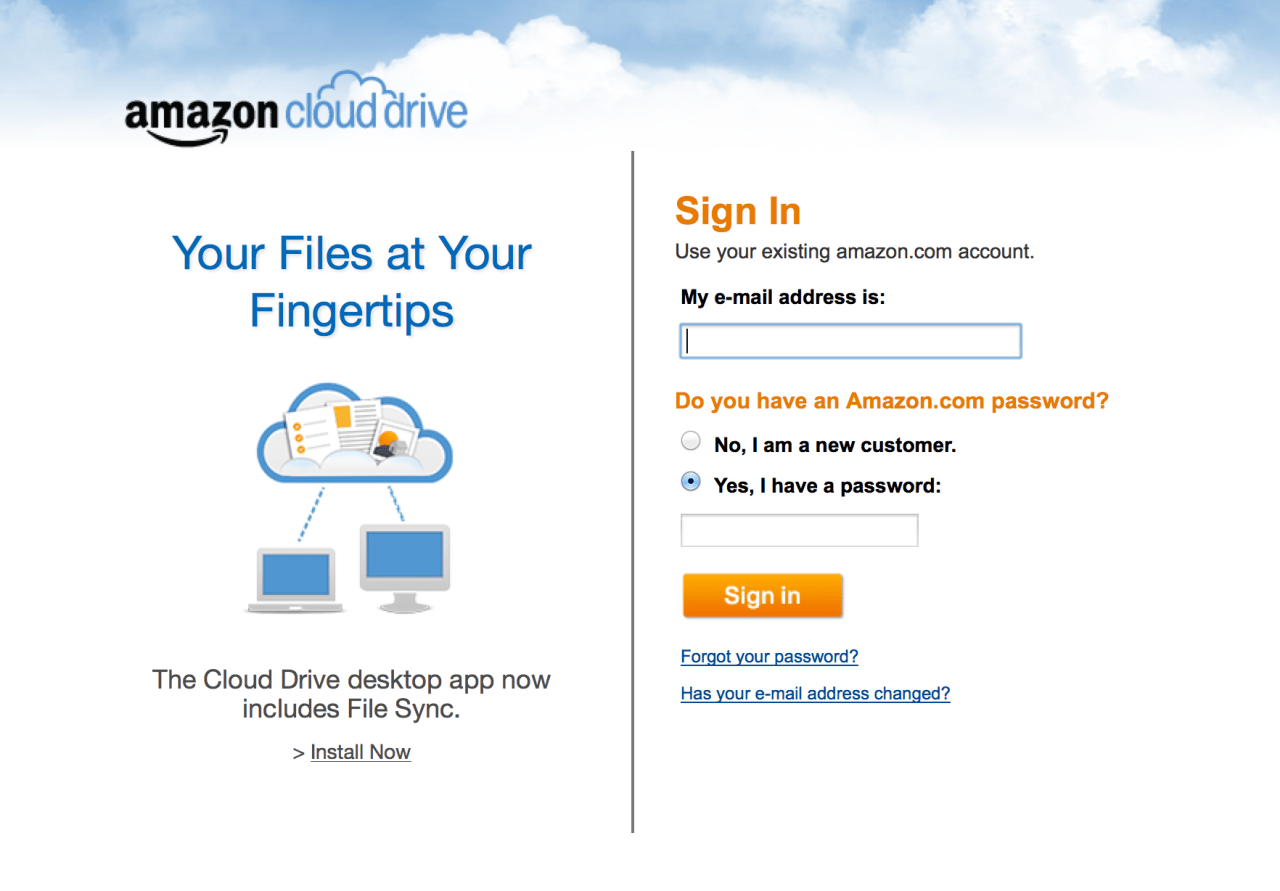Click the "Use your existing amazon.com account" text
This screenshot has height=891, width=1280.
point(854,252)
